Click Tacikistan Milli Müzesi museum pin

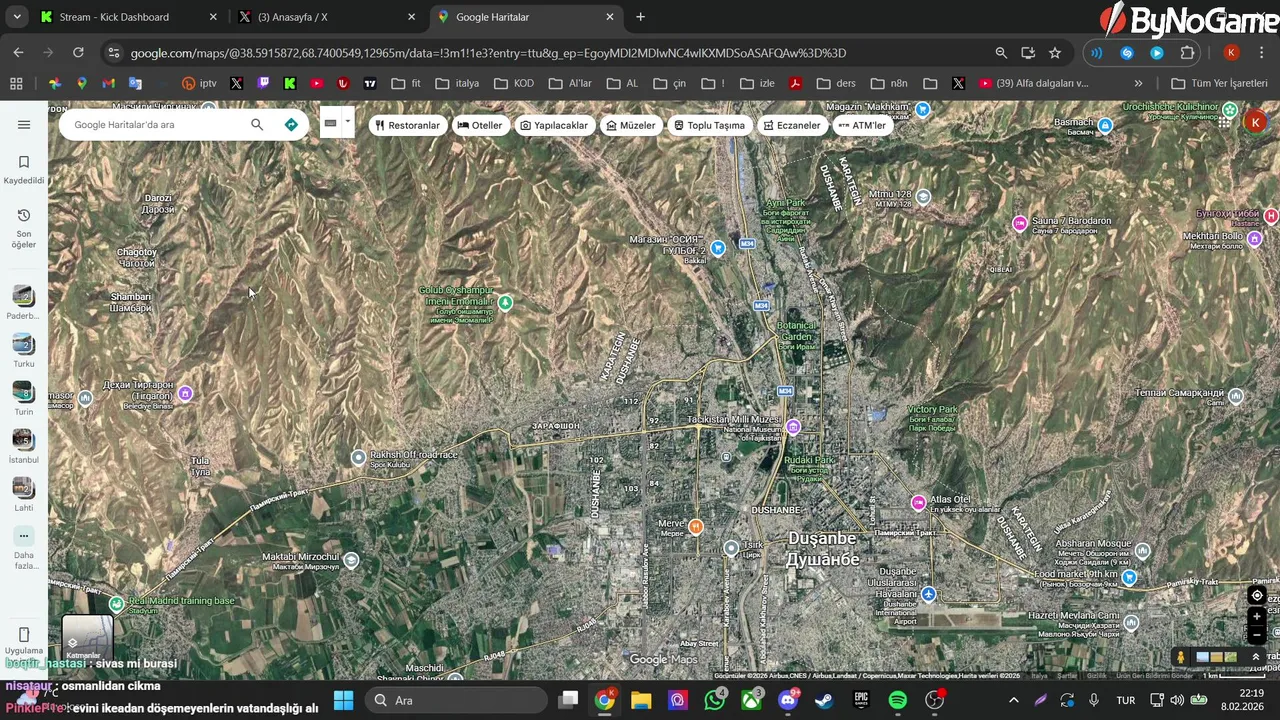click(x=793, y=428)
